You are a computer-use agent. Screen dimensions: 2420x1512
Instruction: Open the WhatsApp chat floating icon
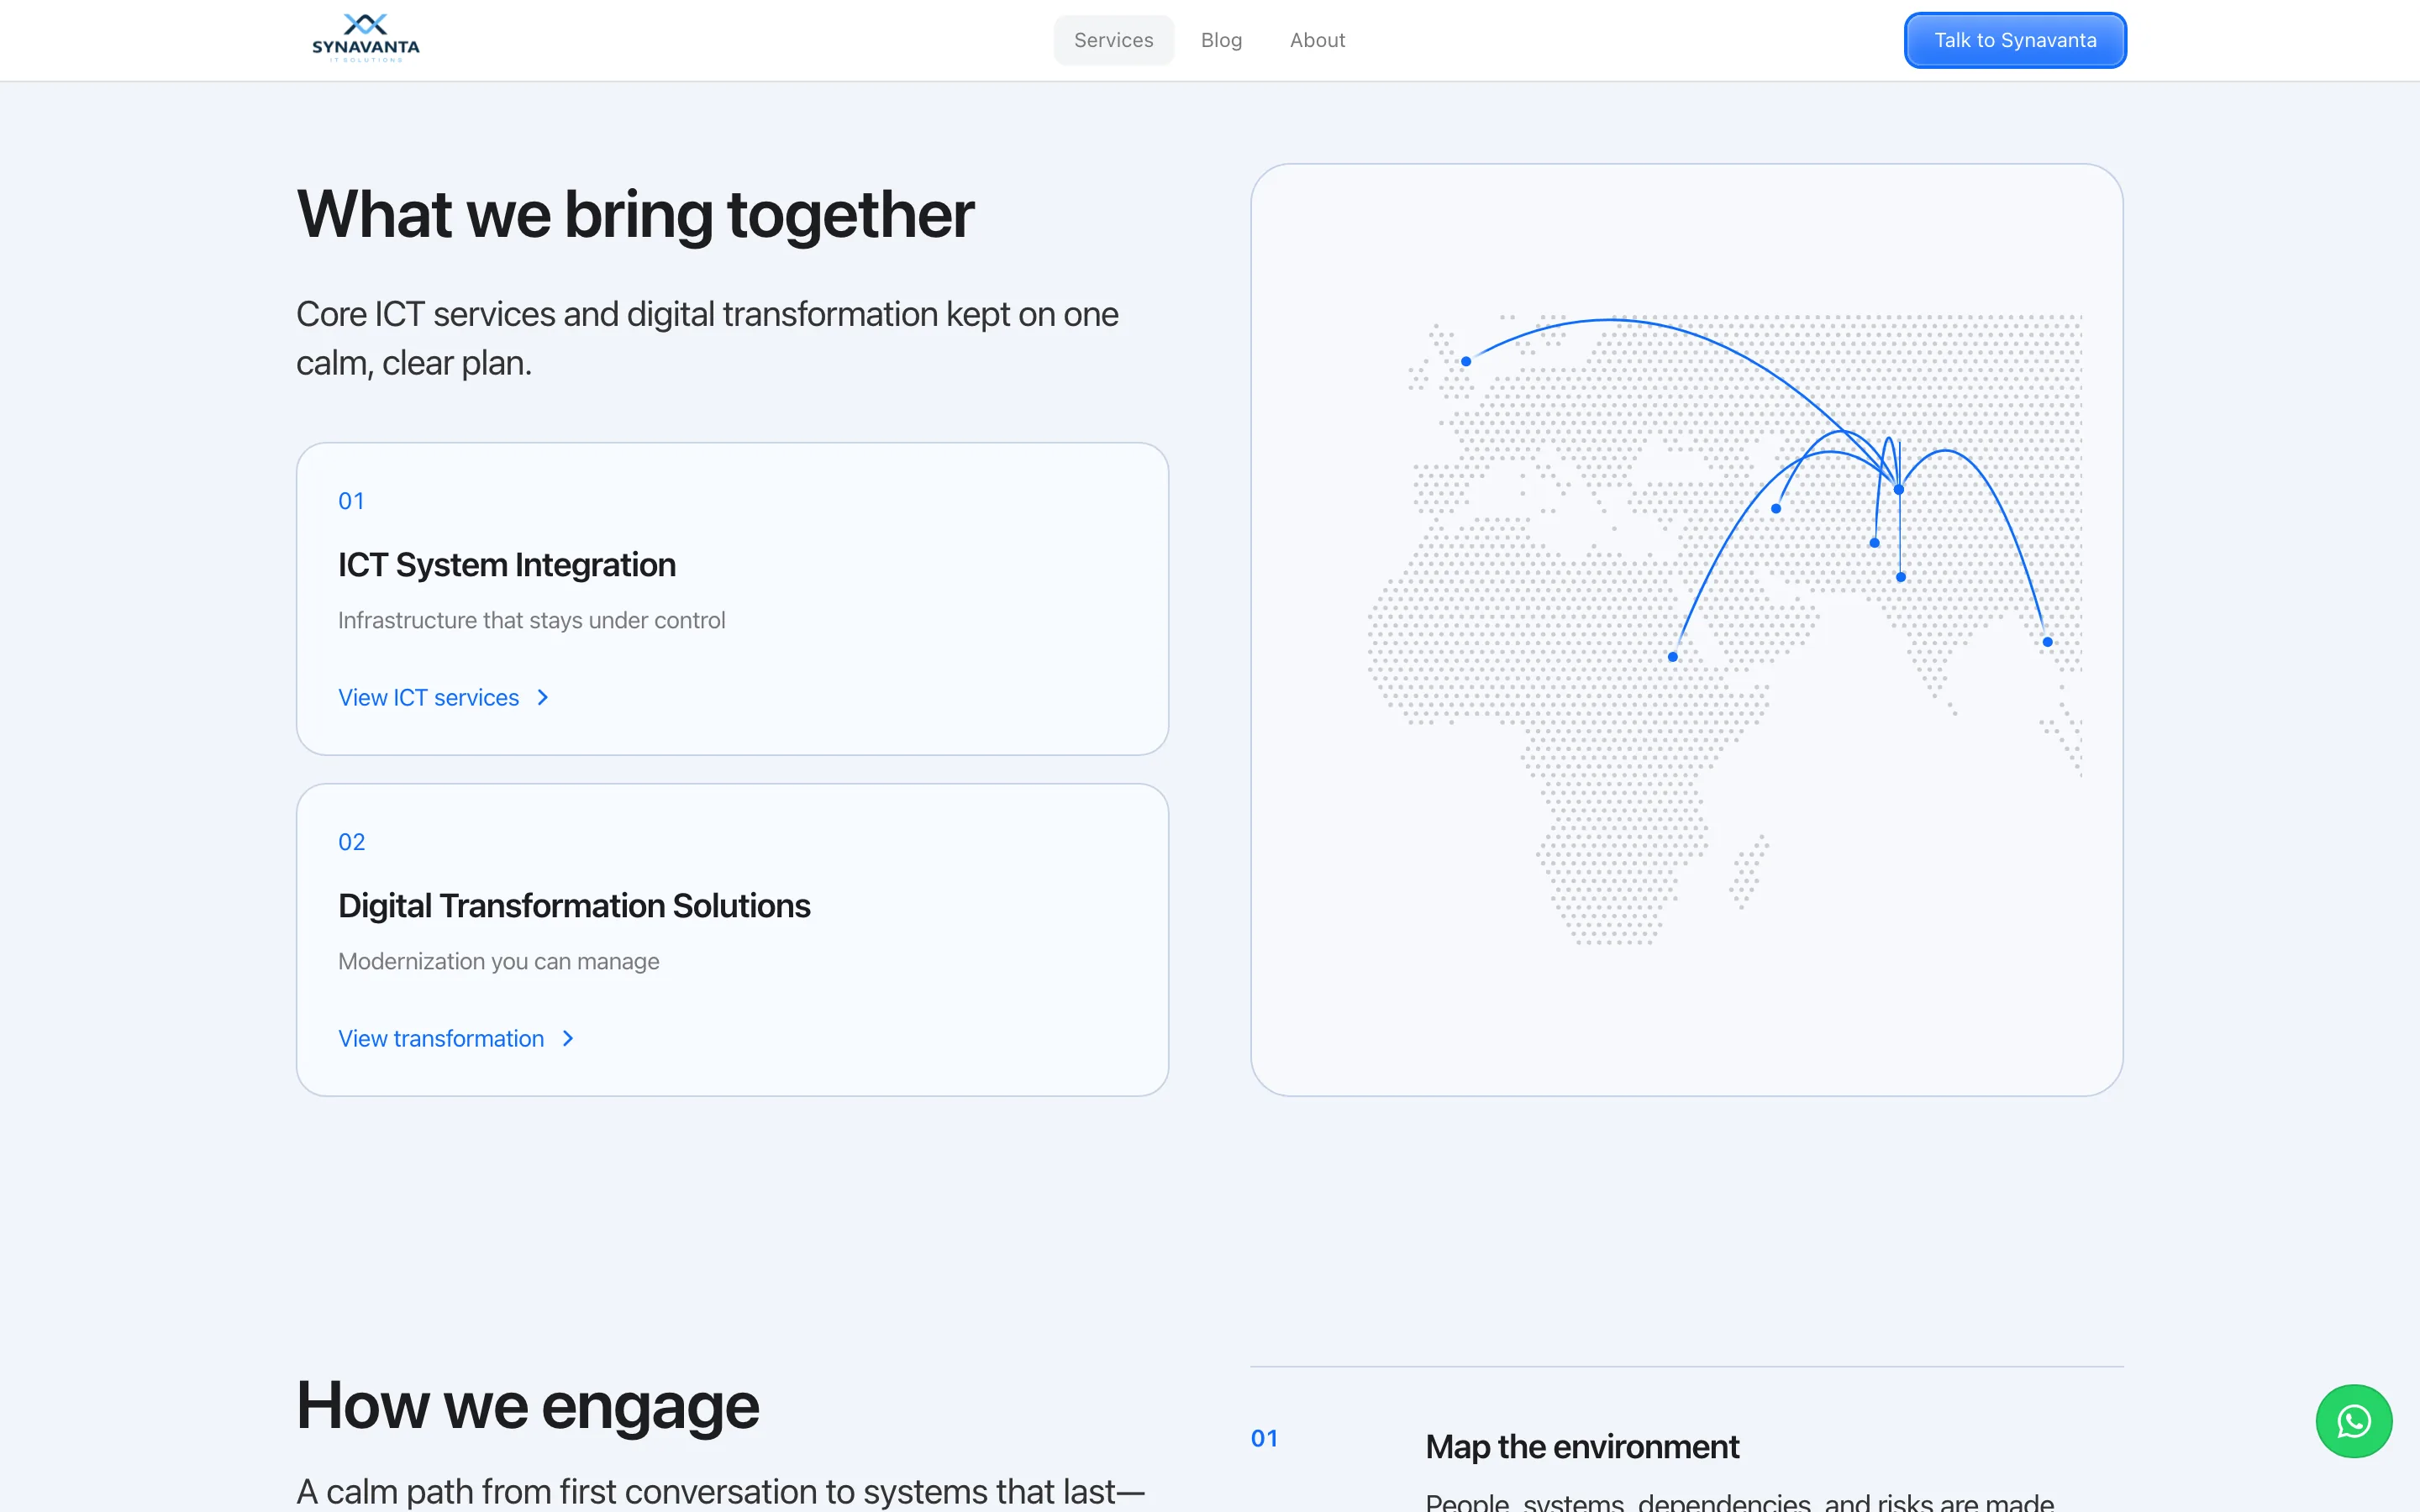[2353, 1421]
